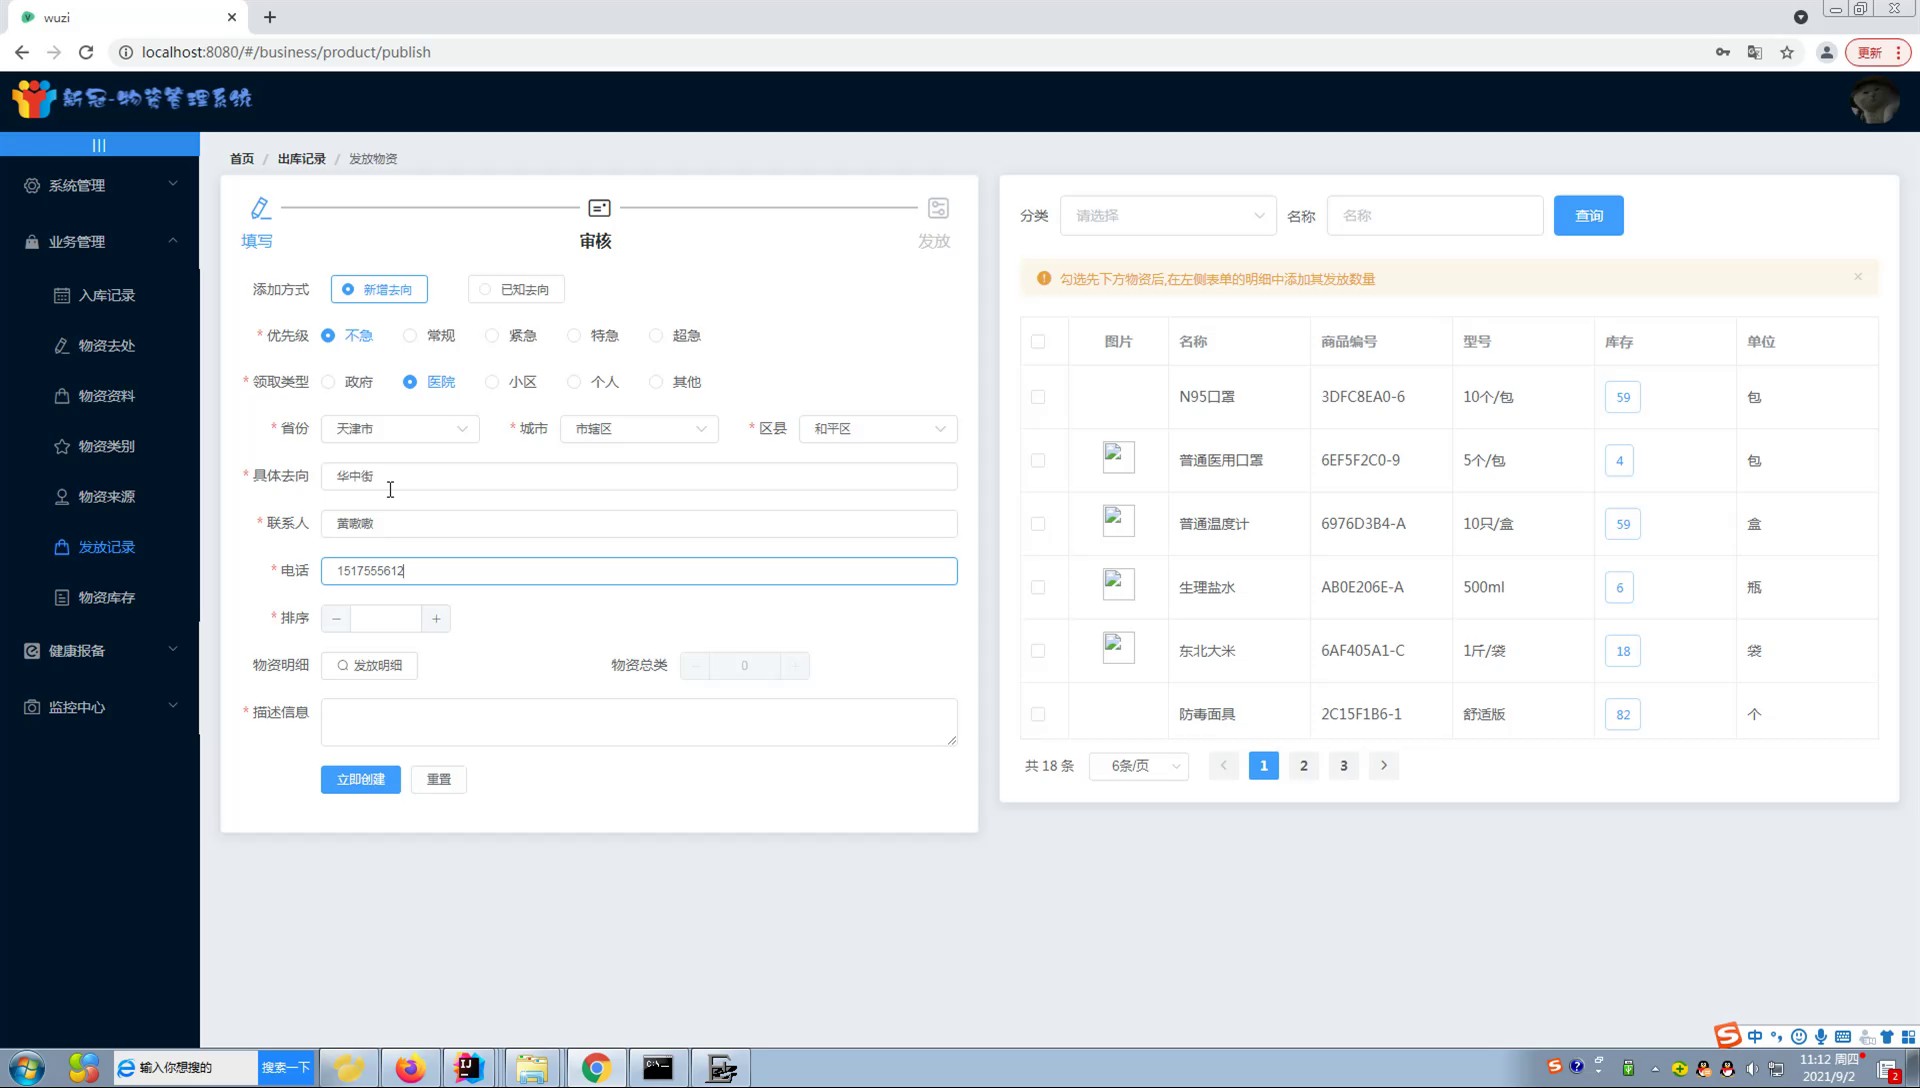Select 紧急 priority radio button
1920x1088 pixels.
(x=492, y=336)
